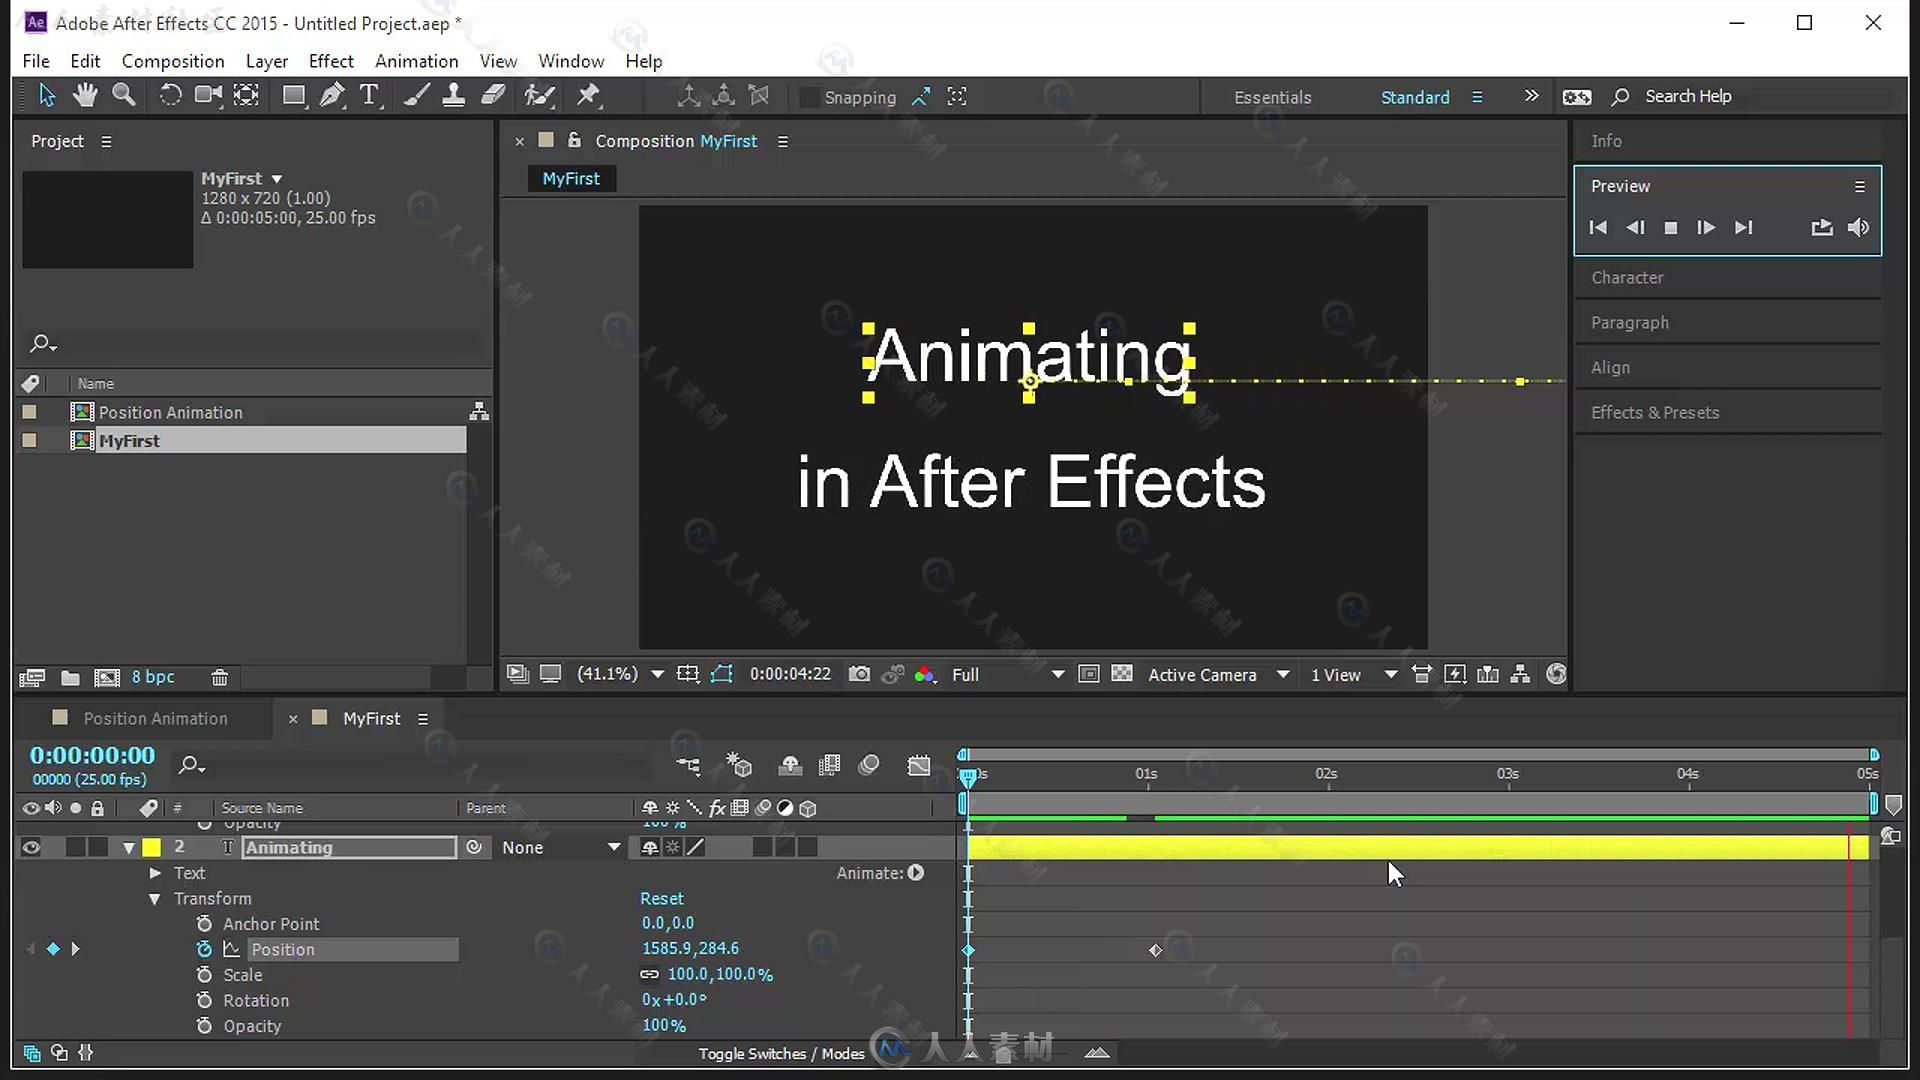The height and width of the screenshot is (1080, 1920).
Task: Click the Reset button for Transform
Action: (x=661, y=898)
